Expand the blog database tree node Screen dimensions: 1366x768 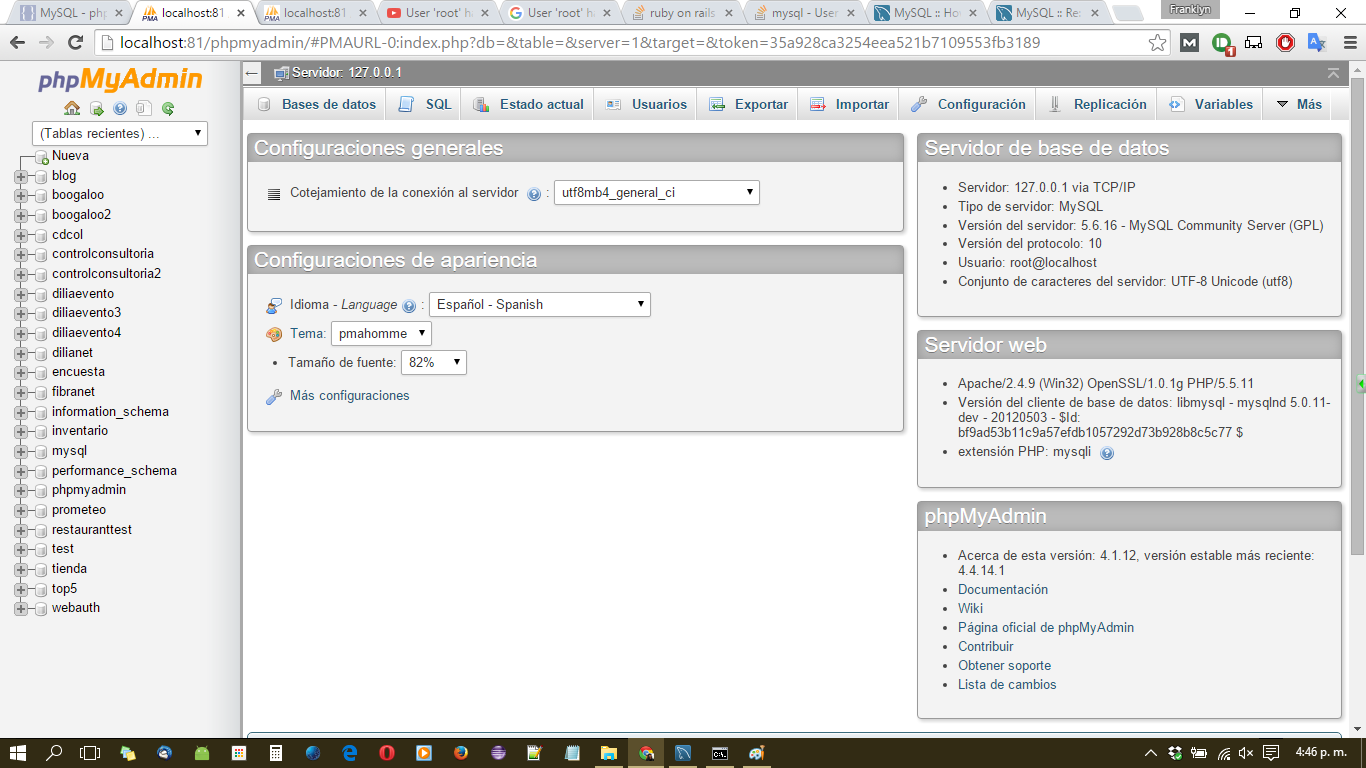coord(21,177)
